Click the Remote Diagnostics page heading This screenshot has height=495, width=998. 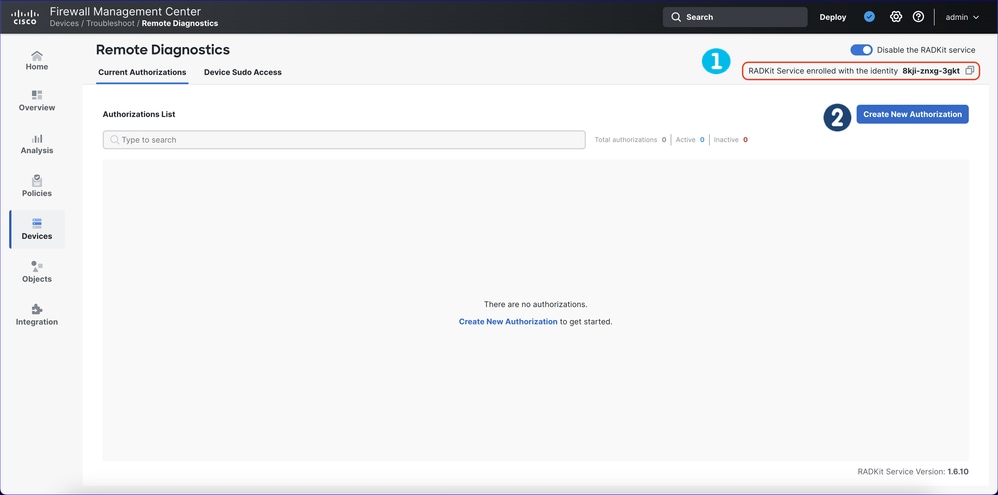[x=163, y=50]
